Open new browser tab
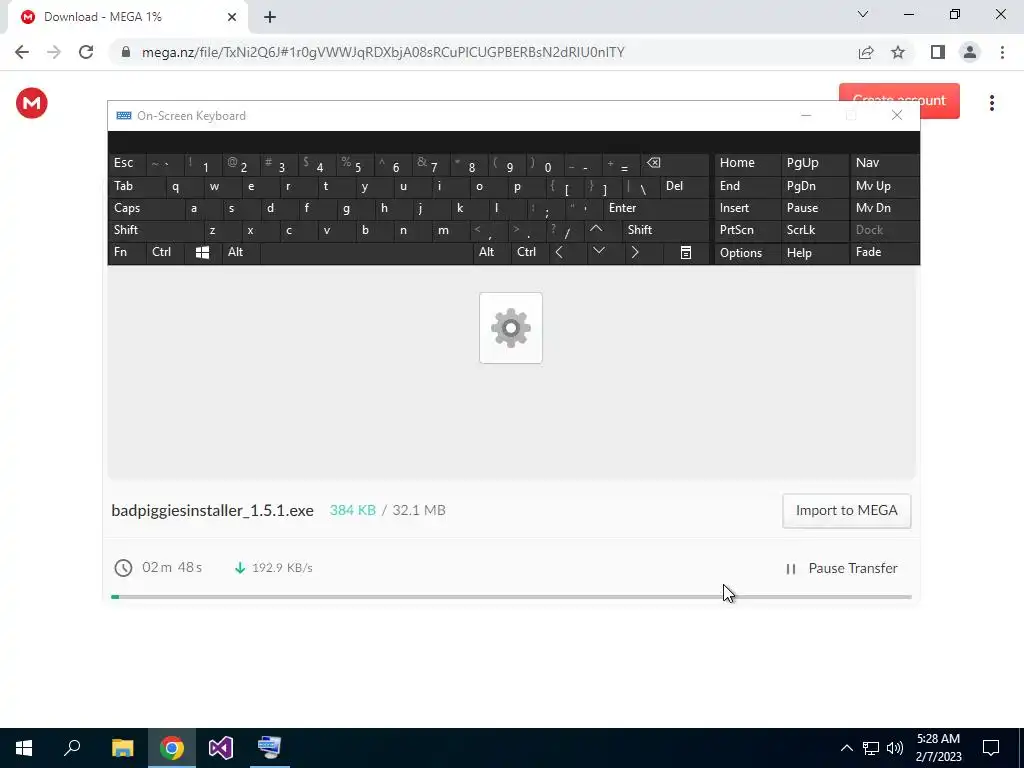The image size is (1024, 768). [270, 17]
